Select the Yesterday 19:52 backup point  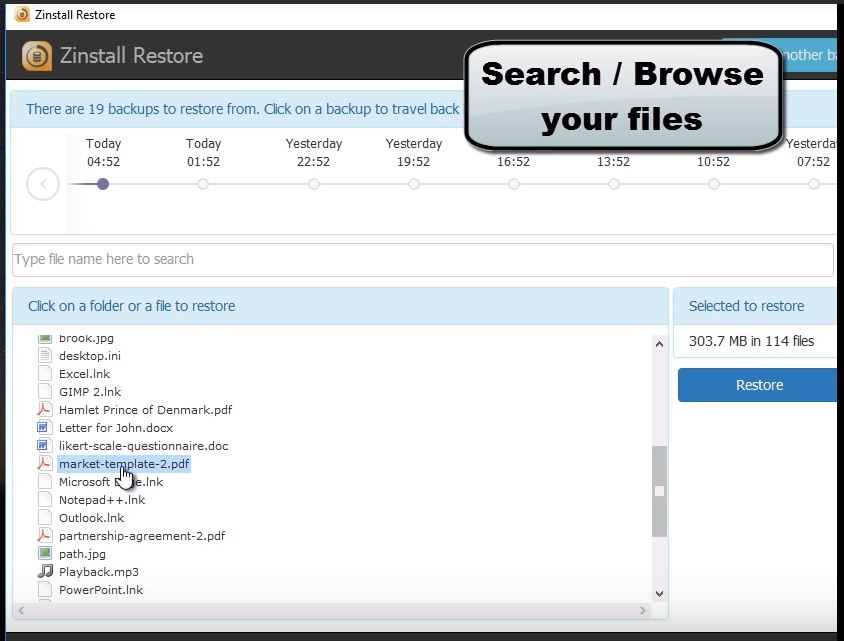(414, 184)
